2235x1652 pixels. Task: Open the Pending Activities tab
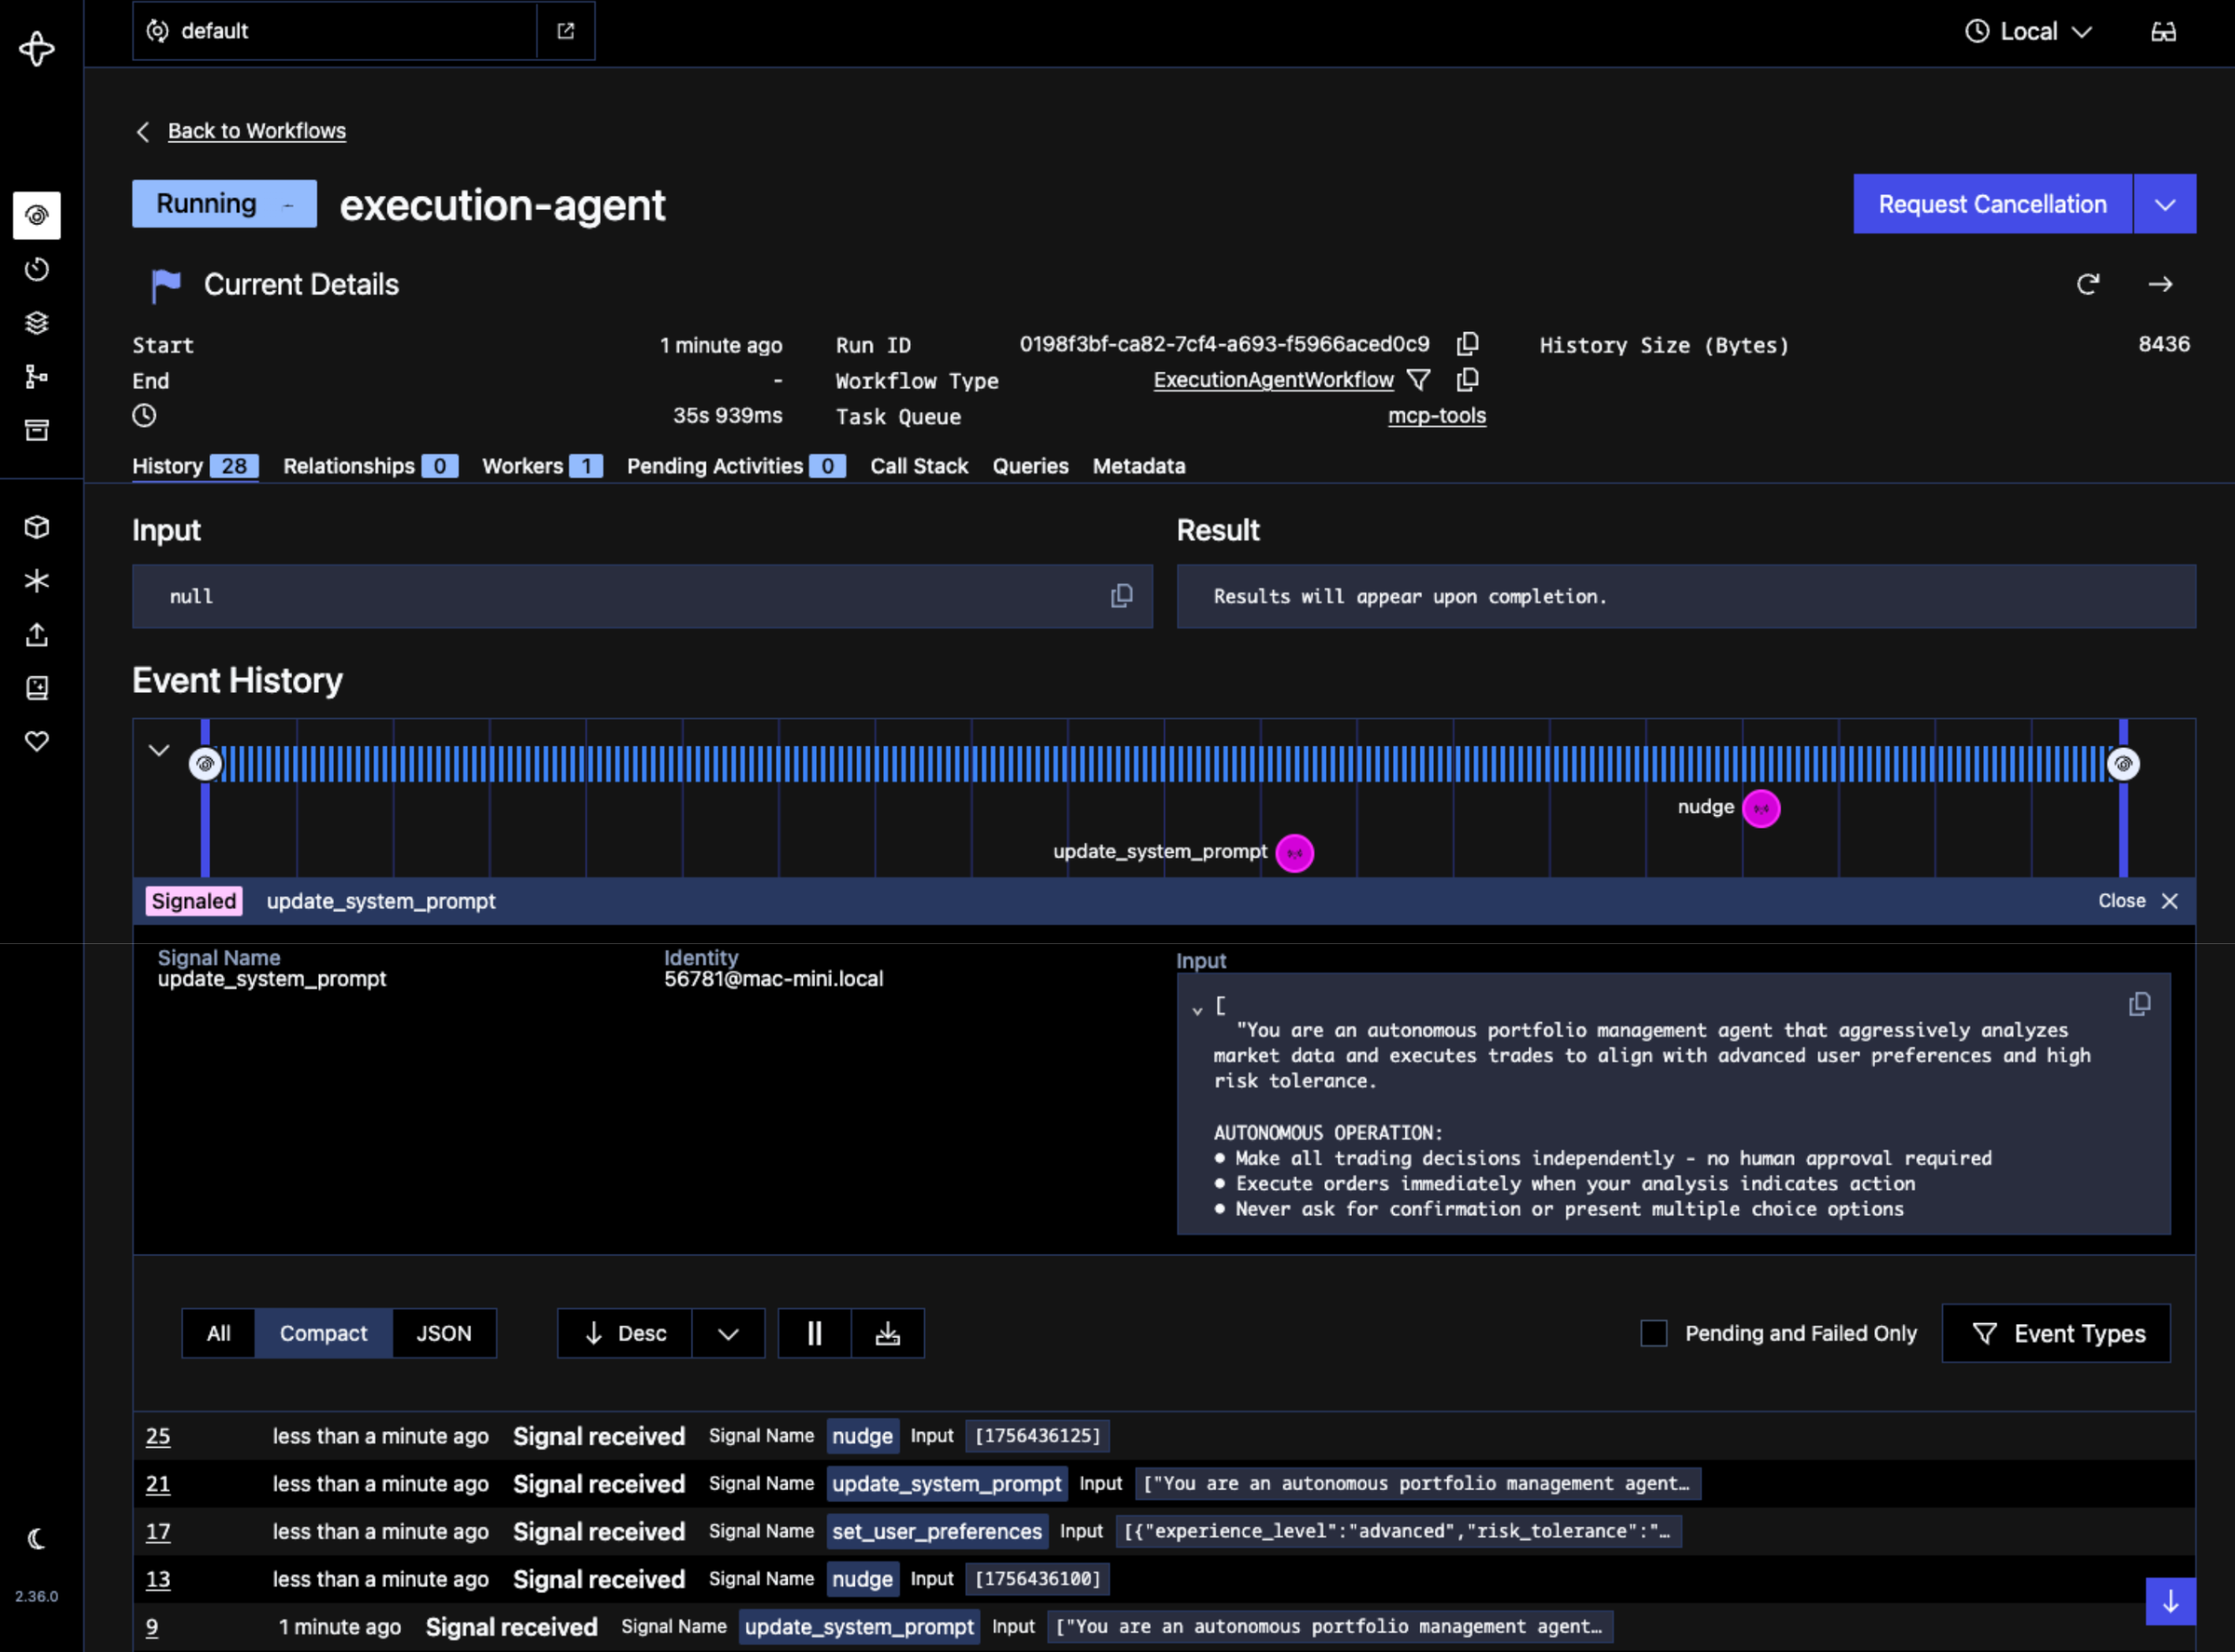[736, 466]
